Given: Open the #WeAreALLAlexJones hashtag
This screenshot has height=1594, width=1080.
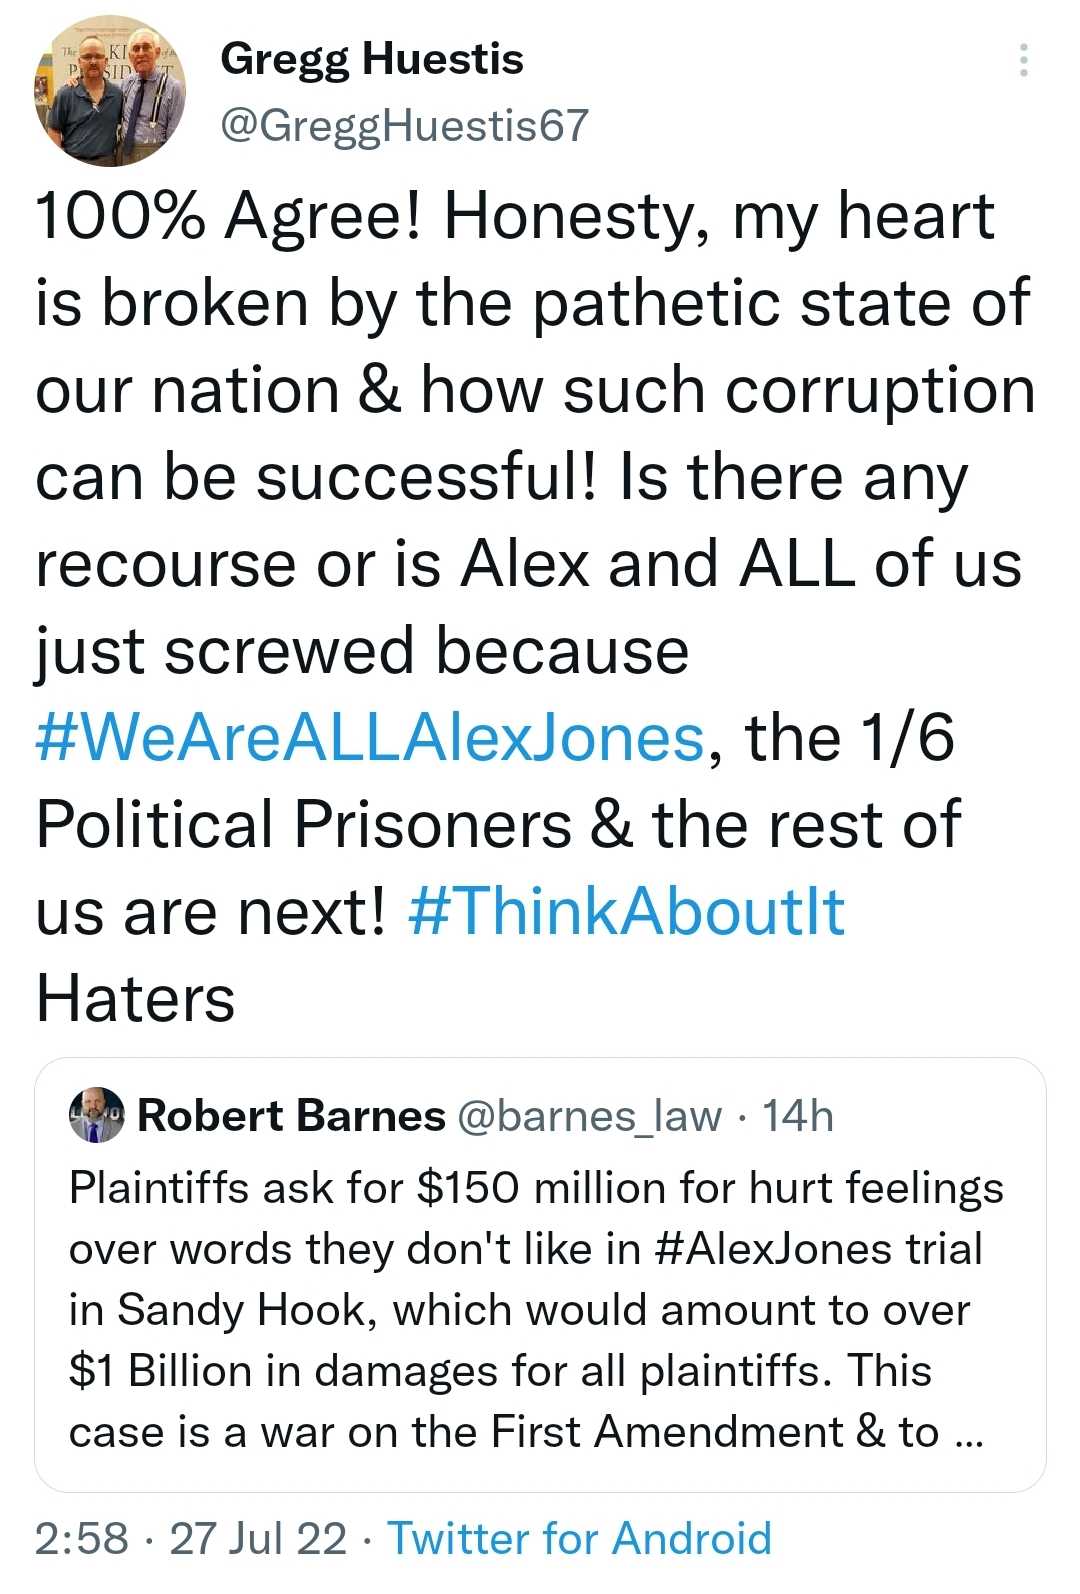Looking at the screenshot, I should (x=370, y=738).
